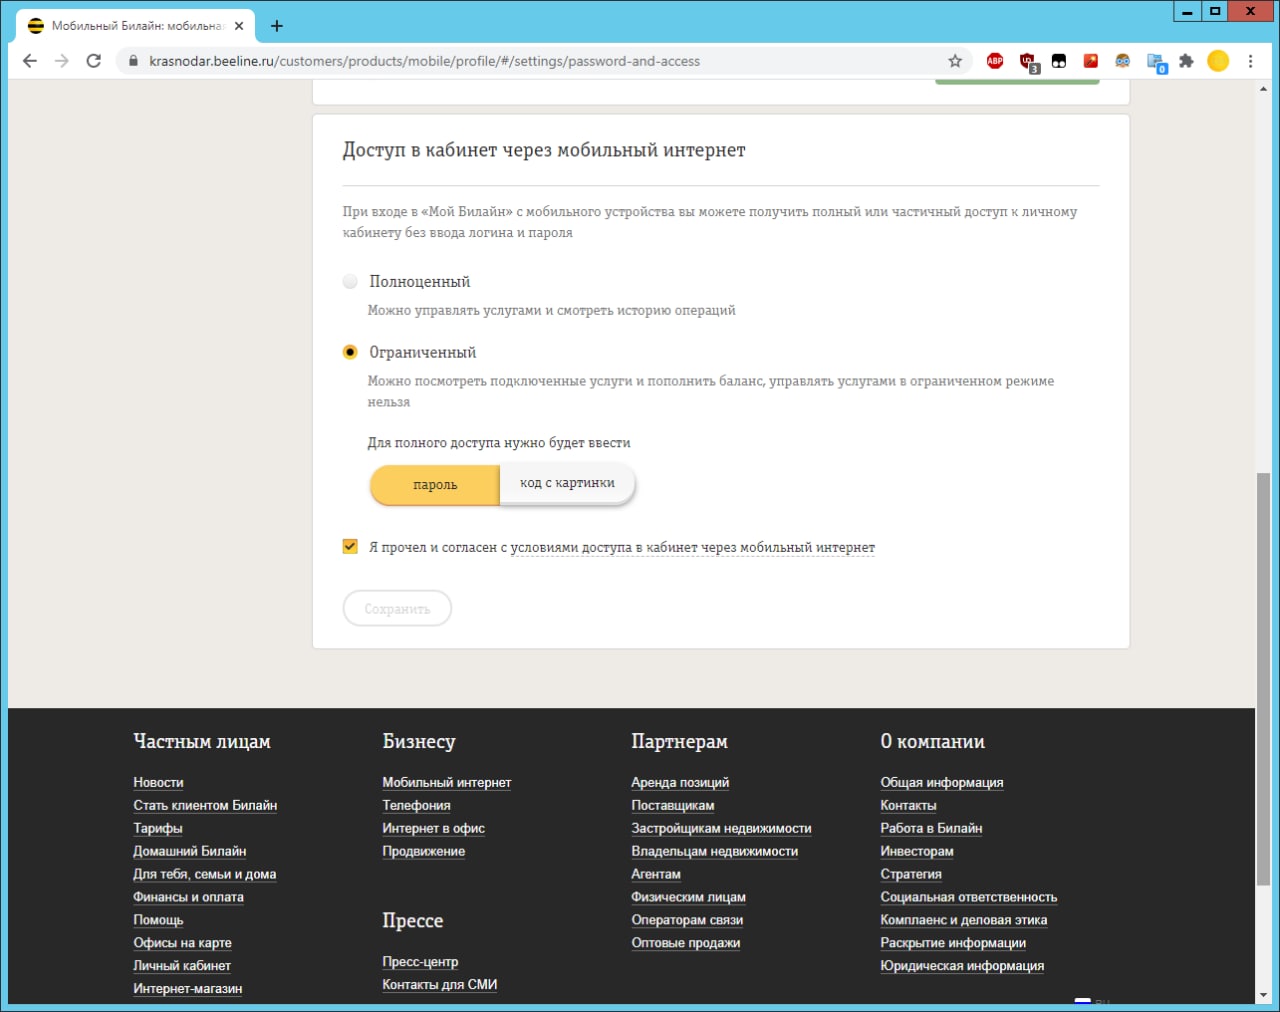The height and width of the screenshot is (1012, 1280).
Task: Open Поставщикам footer link
Action: (x=673, y=805)
